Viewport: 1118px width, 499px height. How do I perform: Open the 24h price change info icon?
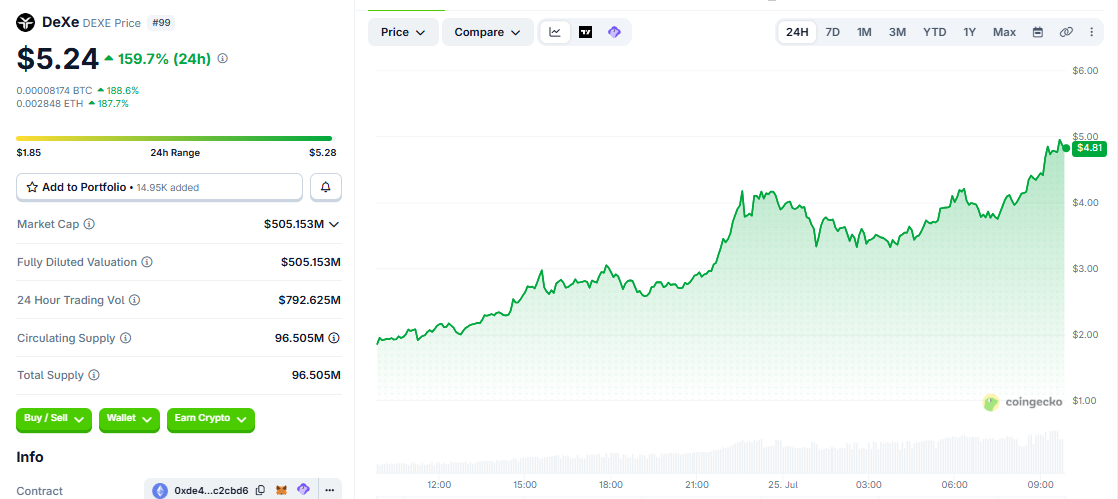[222, 58]
